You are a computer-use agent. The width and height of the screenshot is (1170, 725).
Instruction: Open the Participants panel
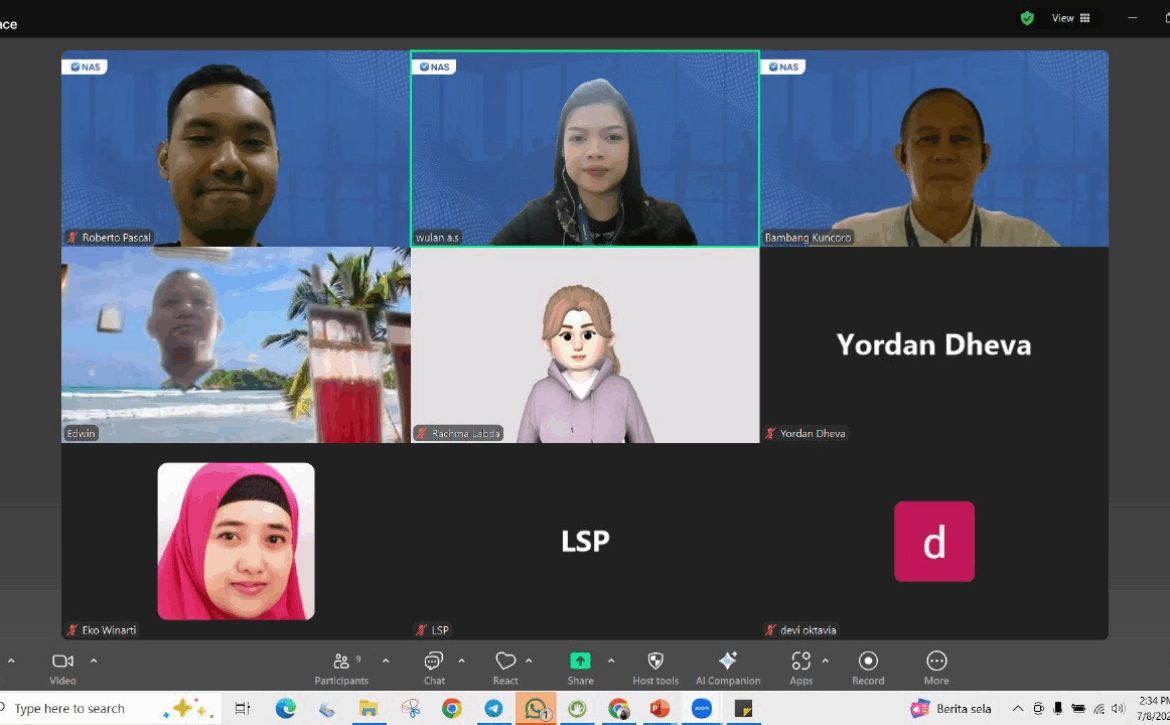[x=342, y=667]
